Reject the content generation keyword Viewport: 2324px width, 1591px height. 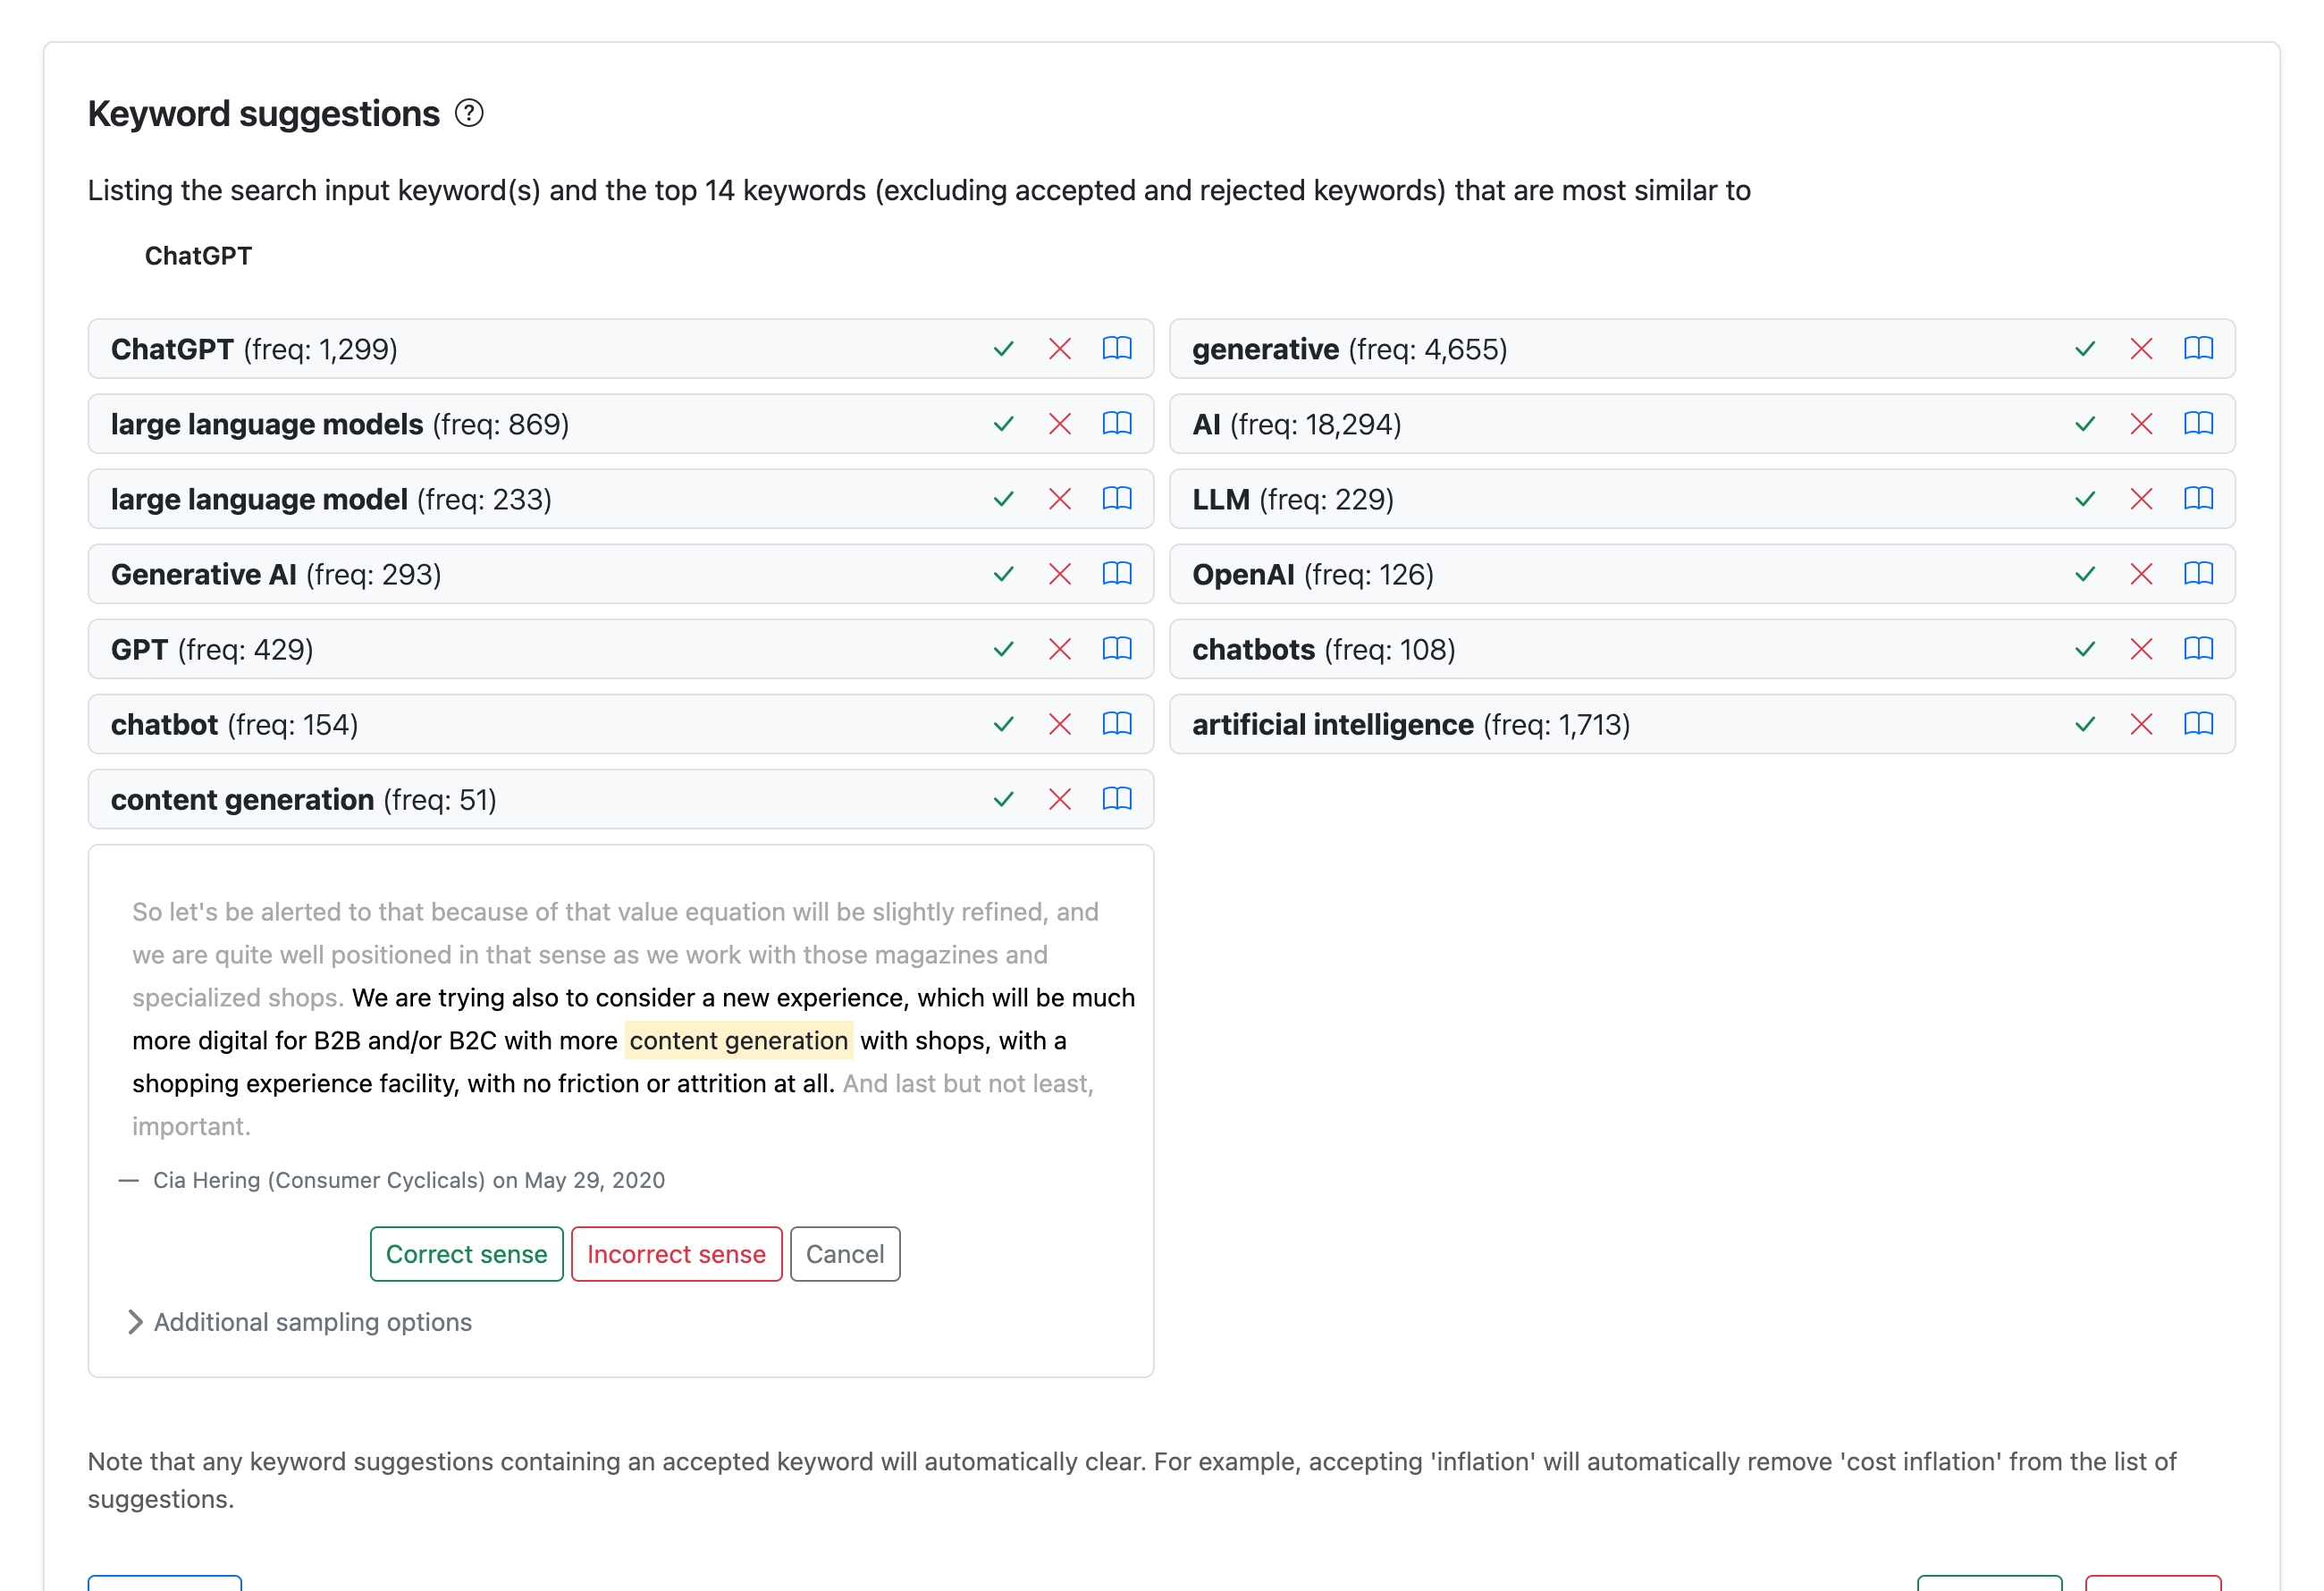coord(1059,799)
